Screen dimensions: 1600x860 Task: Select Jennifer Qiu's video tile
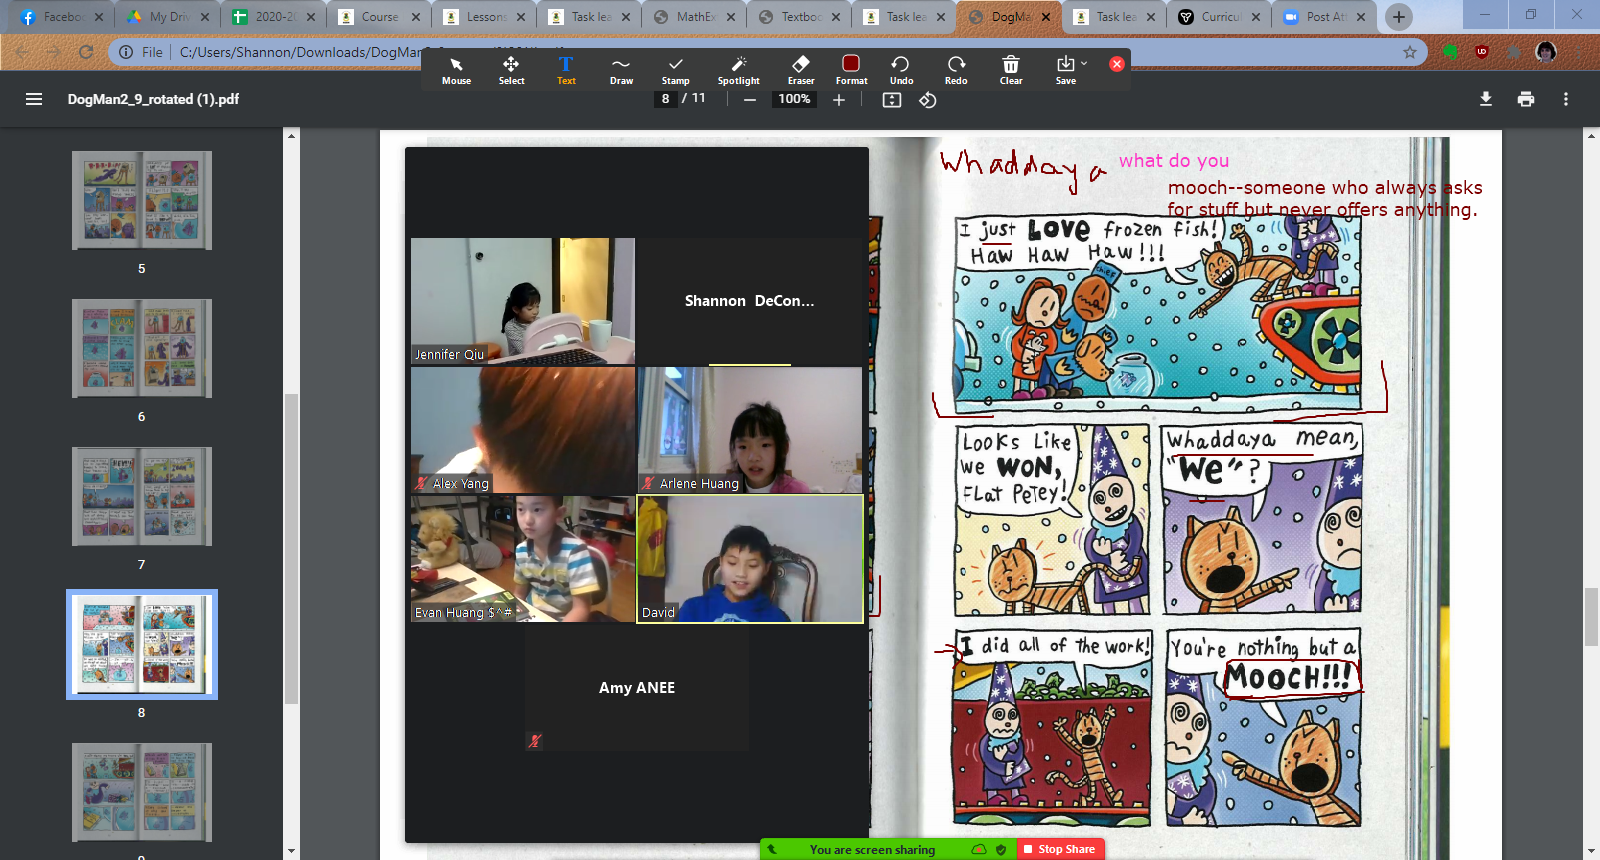(523, 301)
